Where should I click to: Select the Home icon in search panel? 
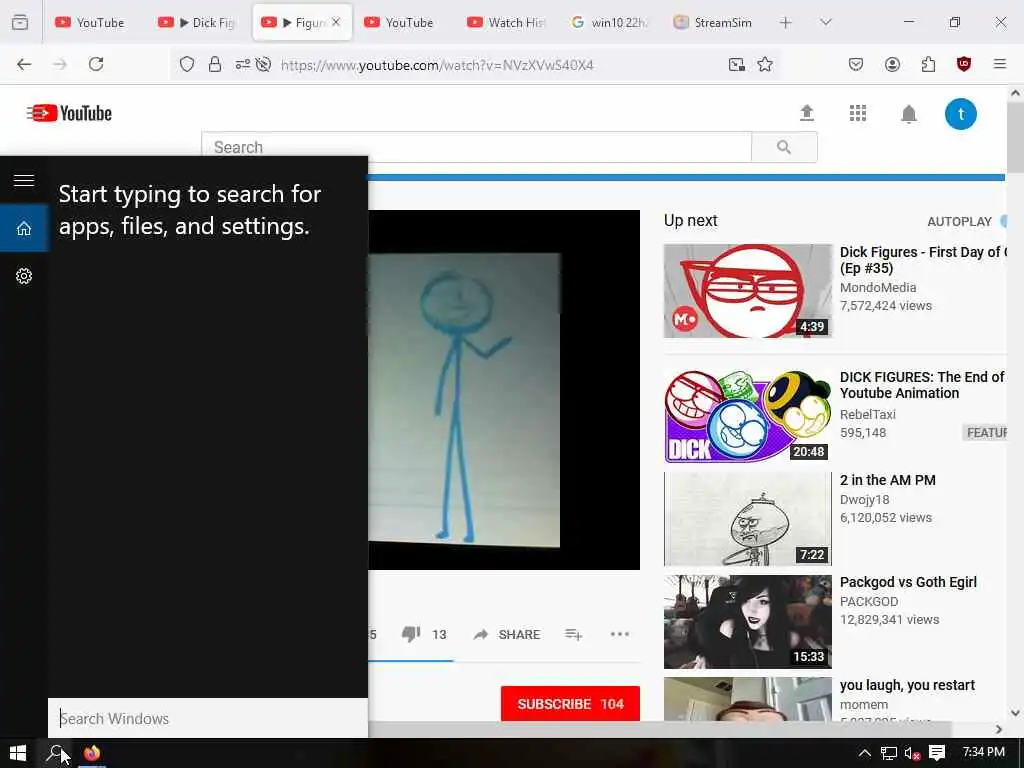[x=24, y=228]
